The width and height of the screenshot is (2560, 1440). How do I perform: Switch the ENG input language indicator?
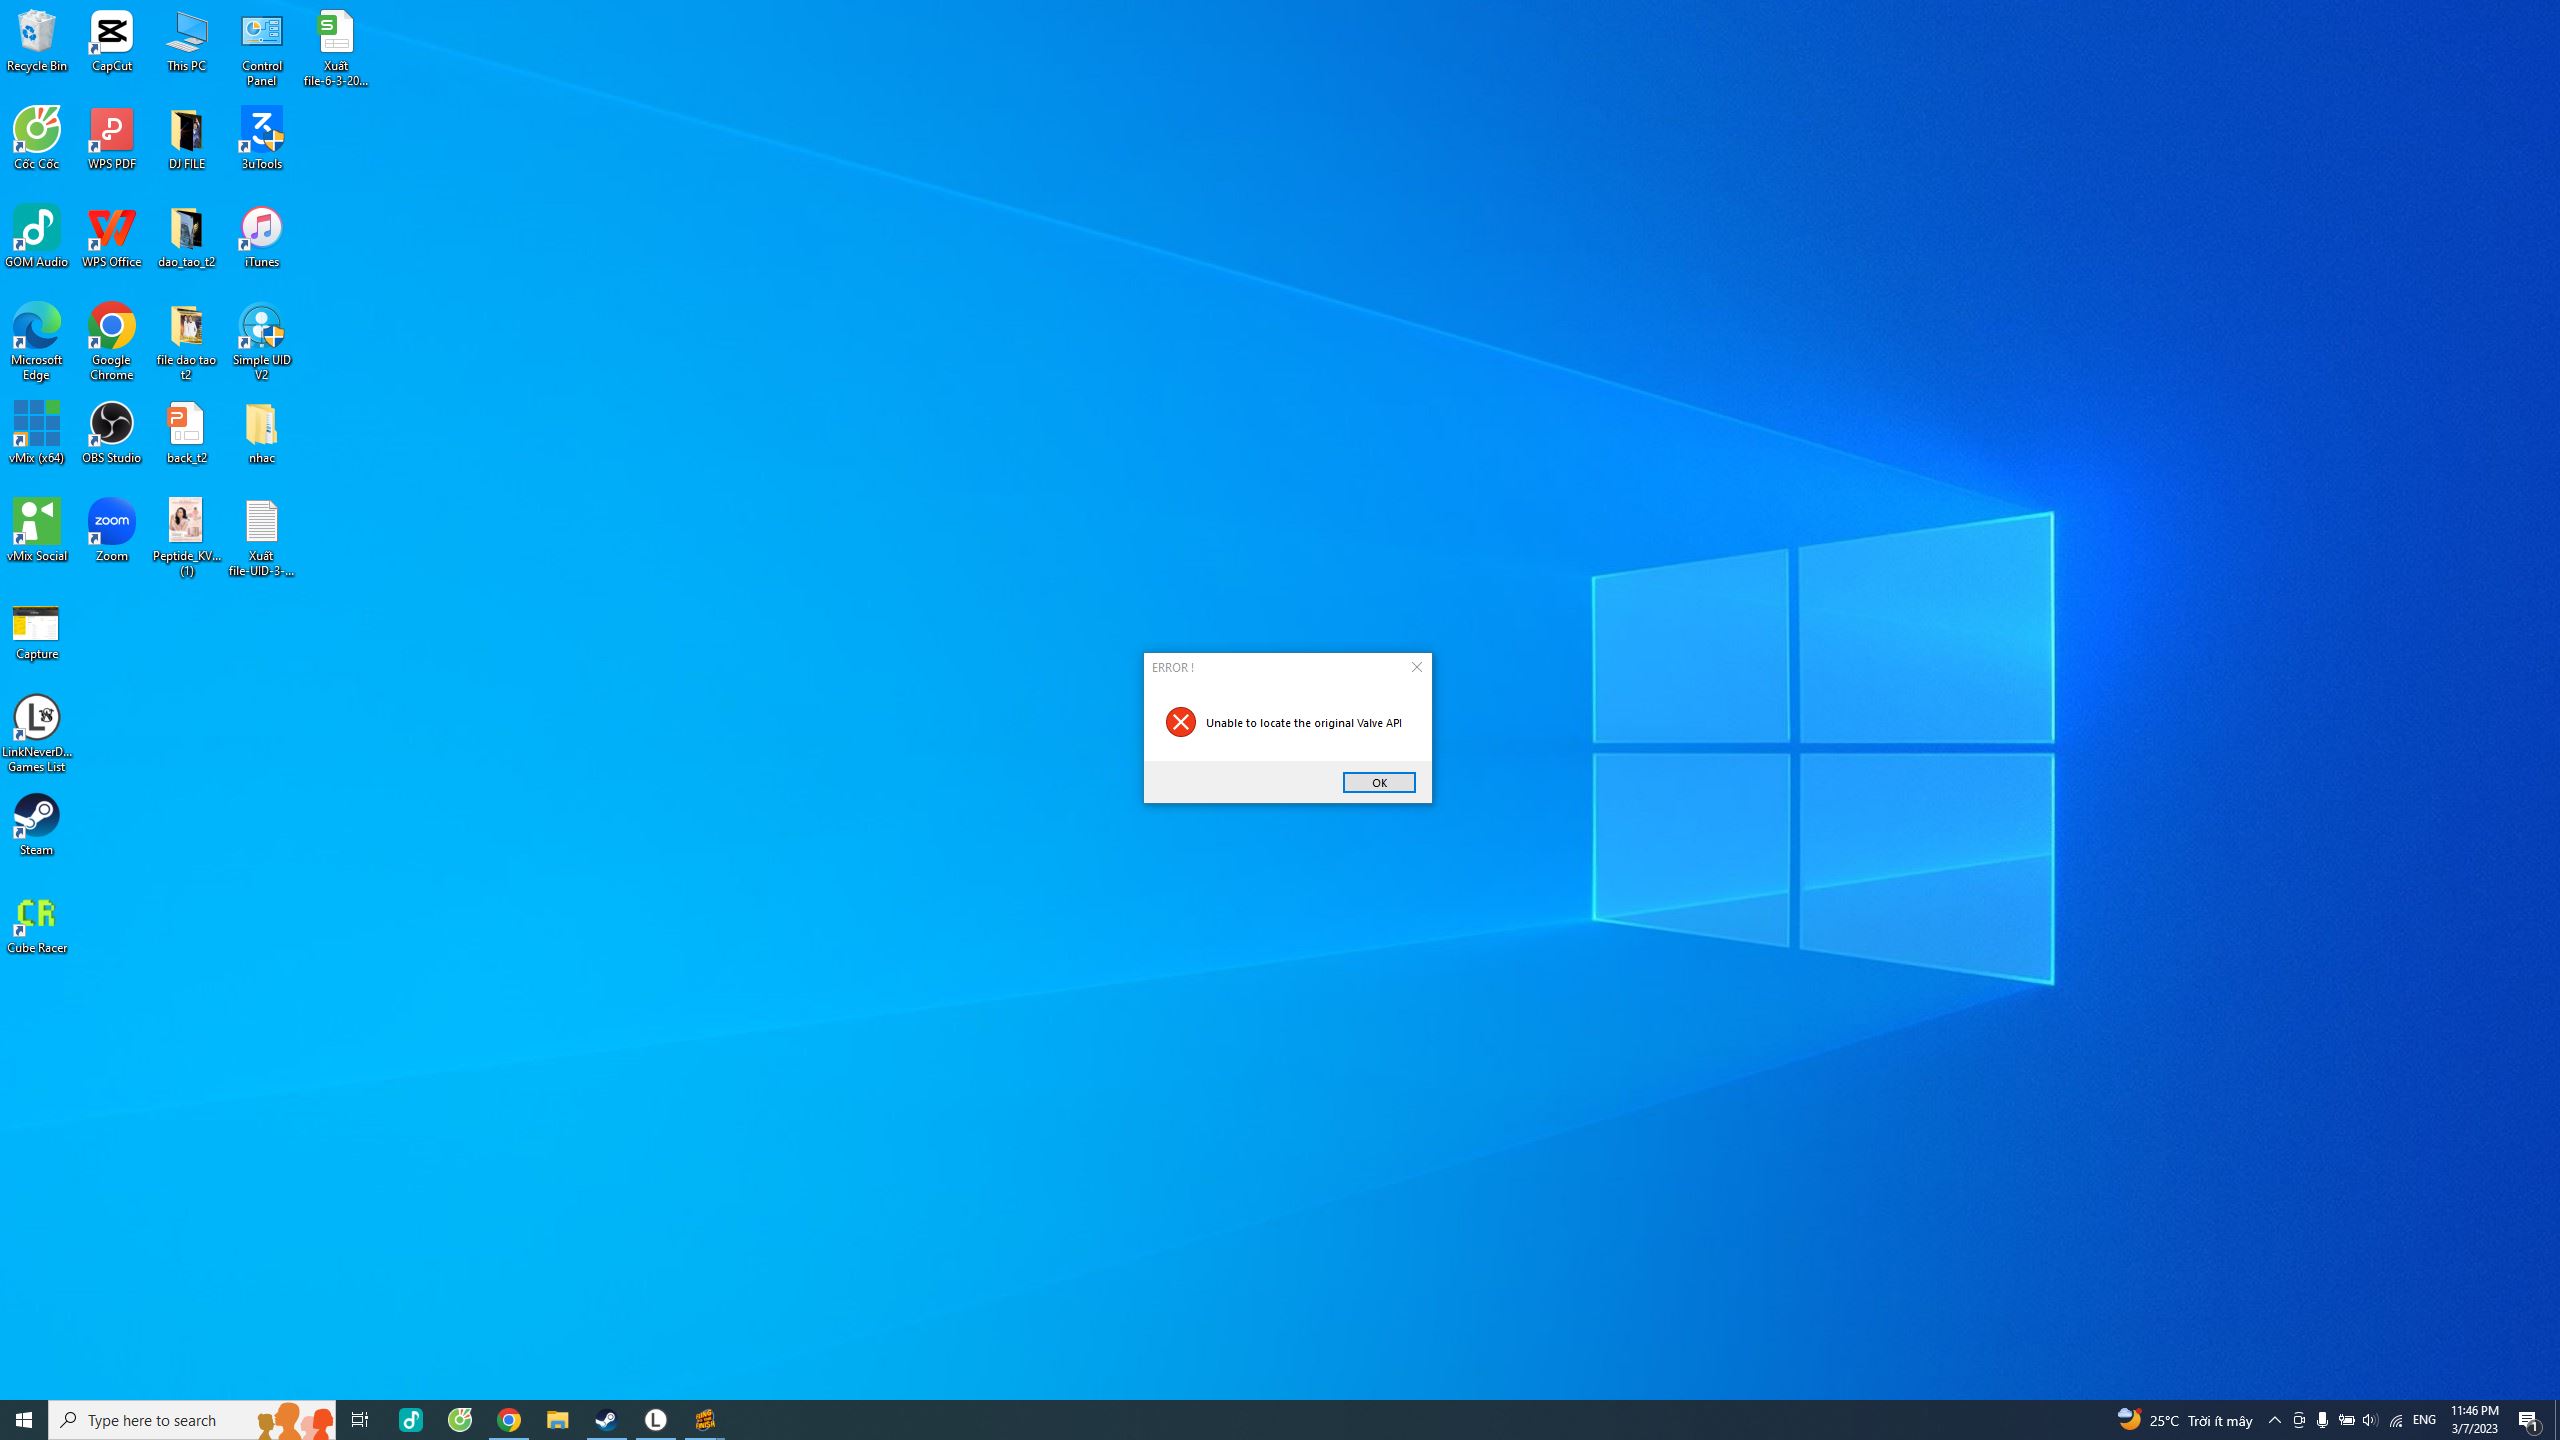click(x=2423, y=1419)
